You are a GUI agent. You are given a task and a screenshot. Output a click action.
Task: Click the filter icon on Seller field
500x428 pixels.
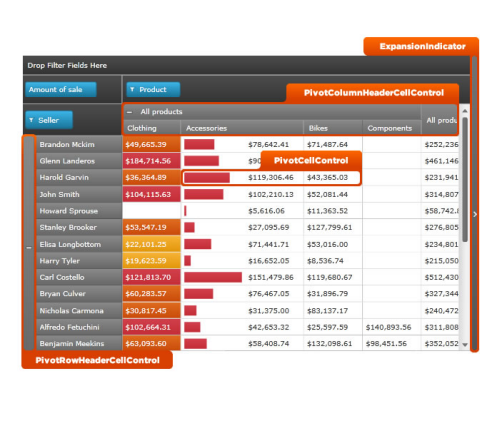[31, 120]
